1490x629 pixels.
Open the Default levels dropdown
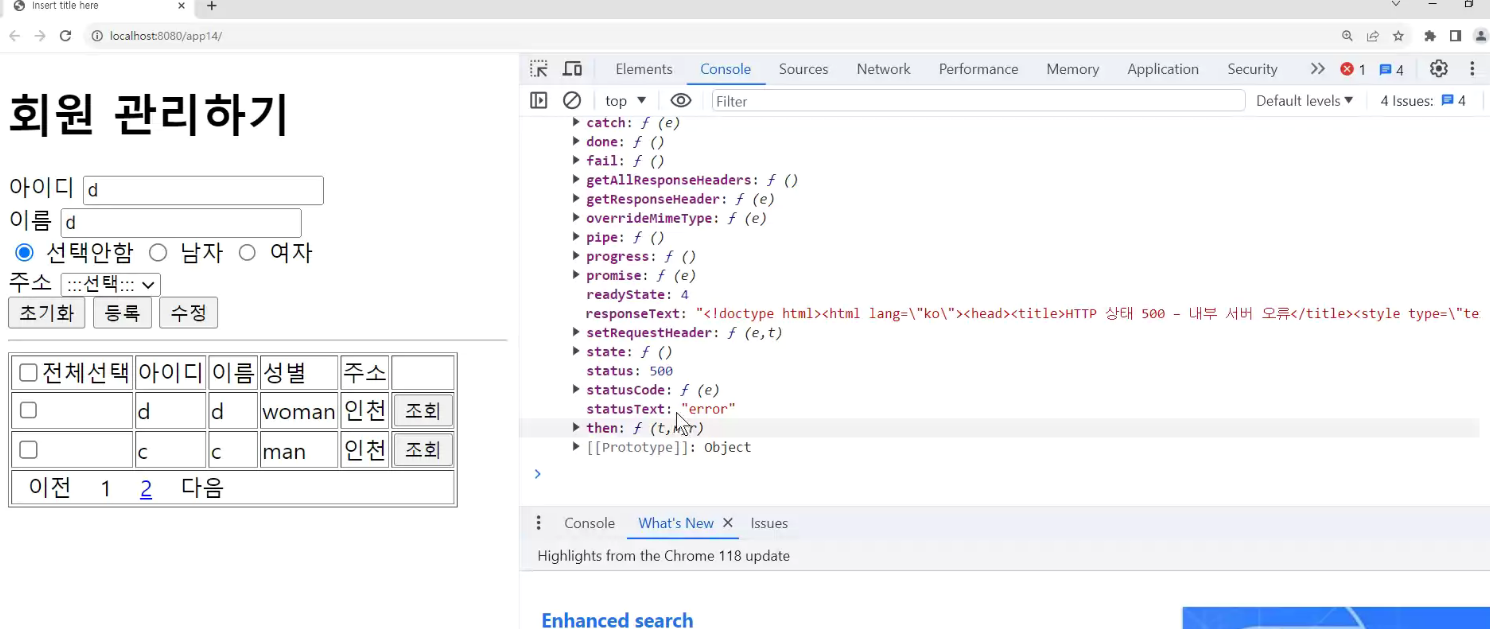pos(1304,100)
